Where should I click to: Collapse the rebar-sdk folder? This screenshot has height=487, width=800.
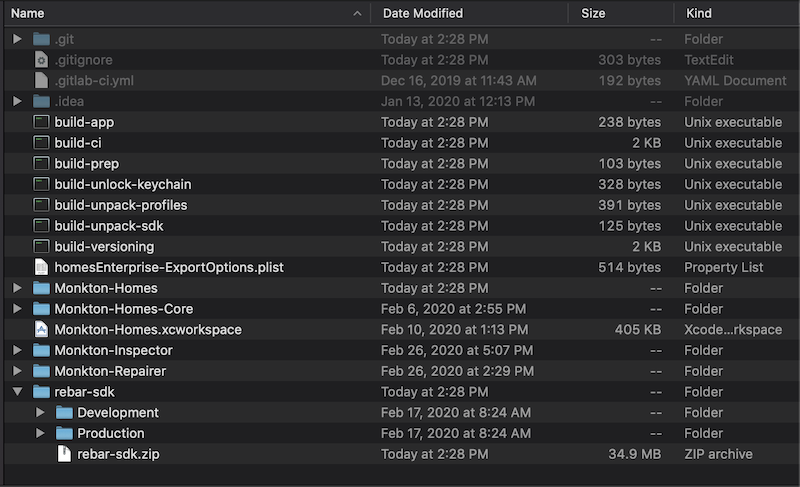coord(17,392)
